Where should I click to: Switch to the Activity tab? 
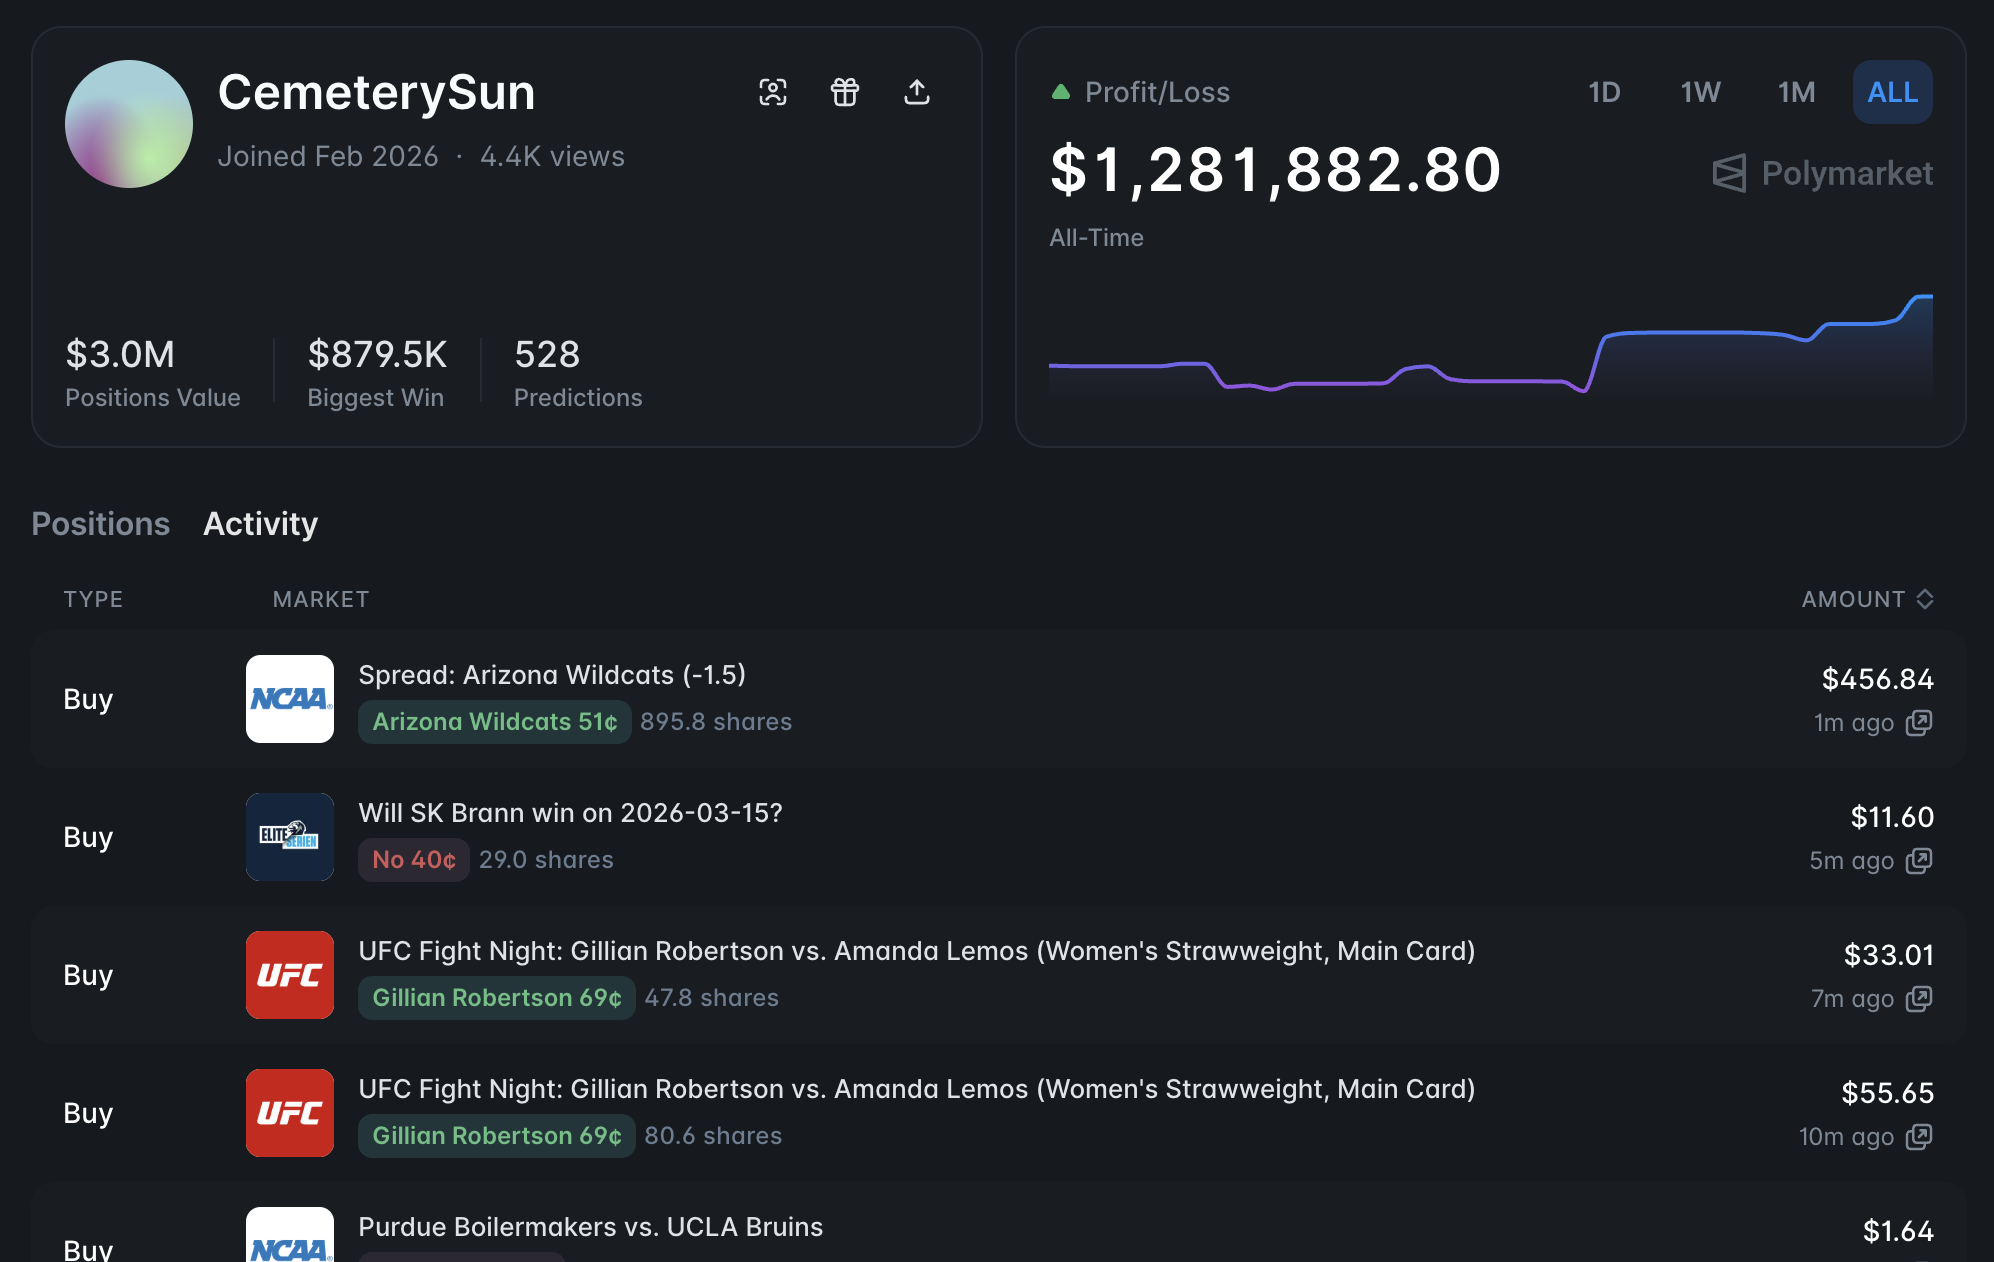[260, 524]
